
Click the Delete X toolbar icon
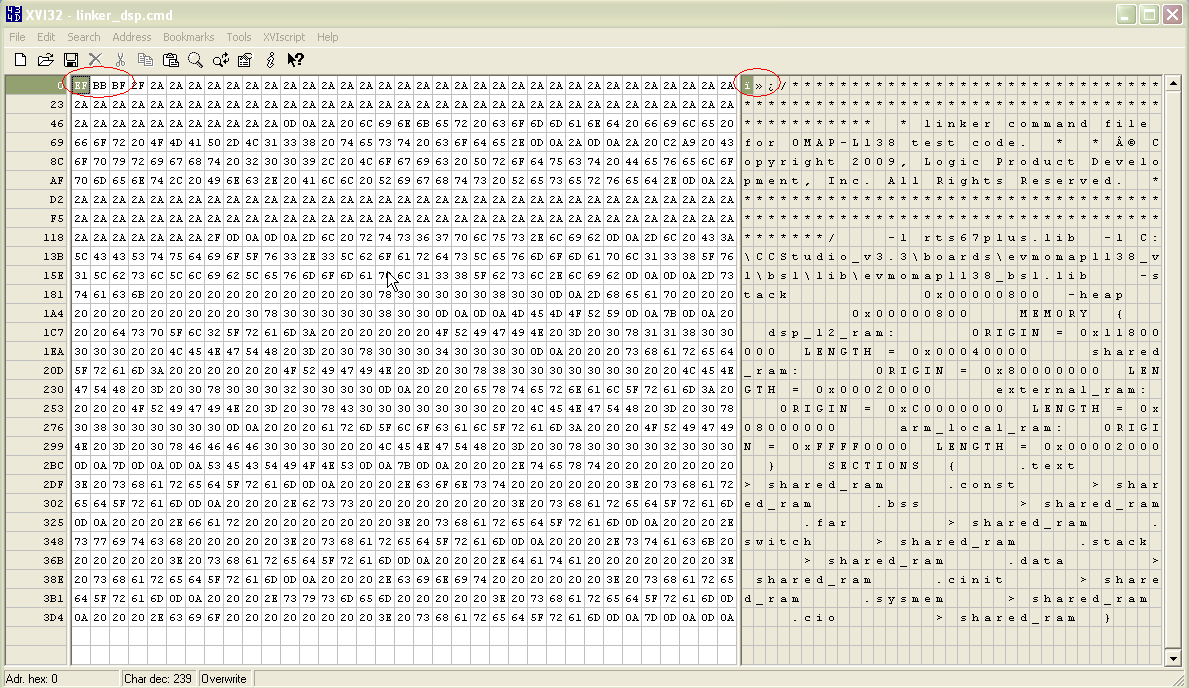tap(96, 60)
